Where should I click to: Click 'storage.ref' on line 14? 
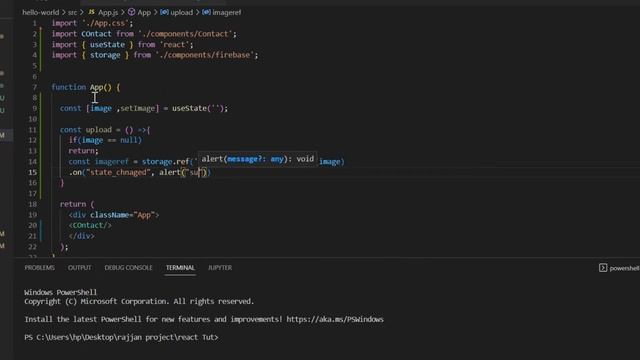coord(165,162)
